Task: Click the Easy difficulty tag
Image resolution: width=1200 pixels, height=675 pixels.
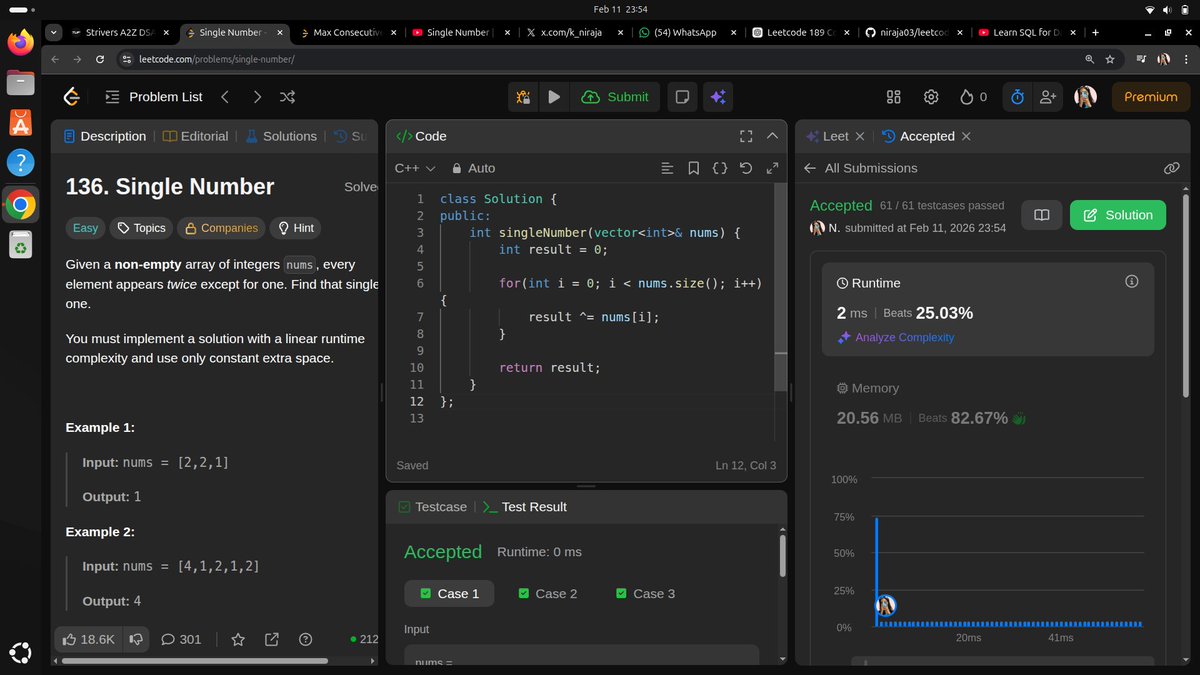Action: pyautogui.click(x=86, y=228)
